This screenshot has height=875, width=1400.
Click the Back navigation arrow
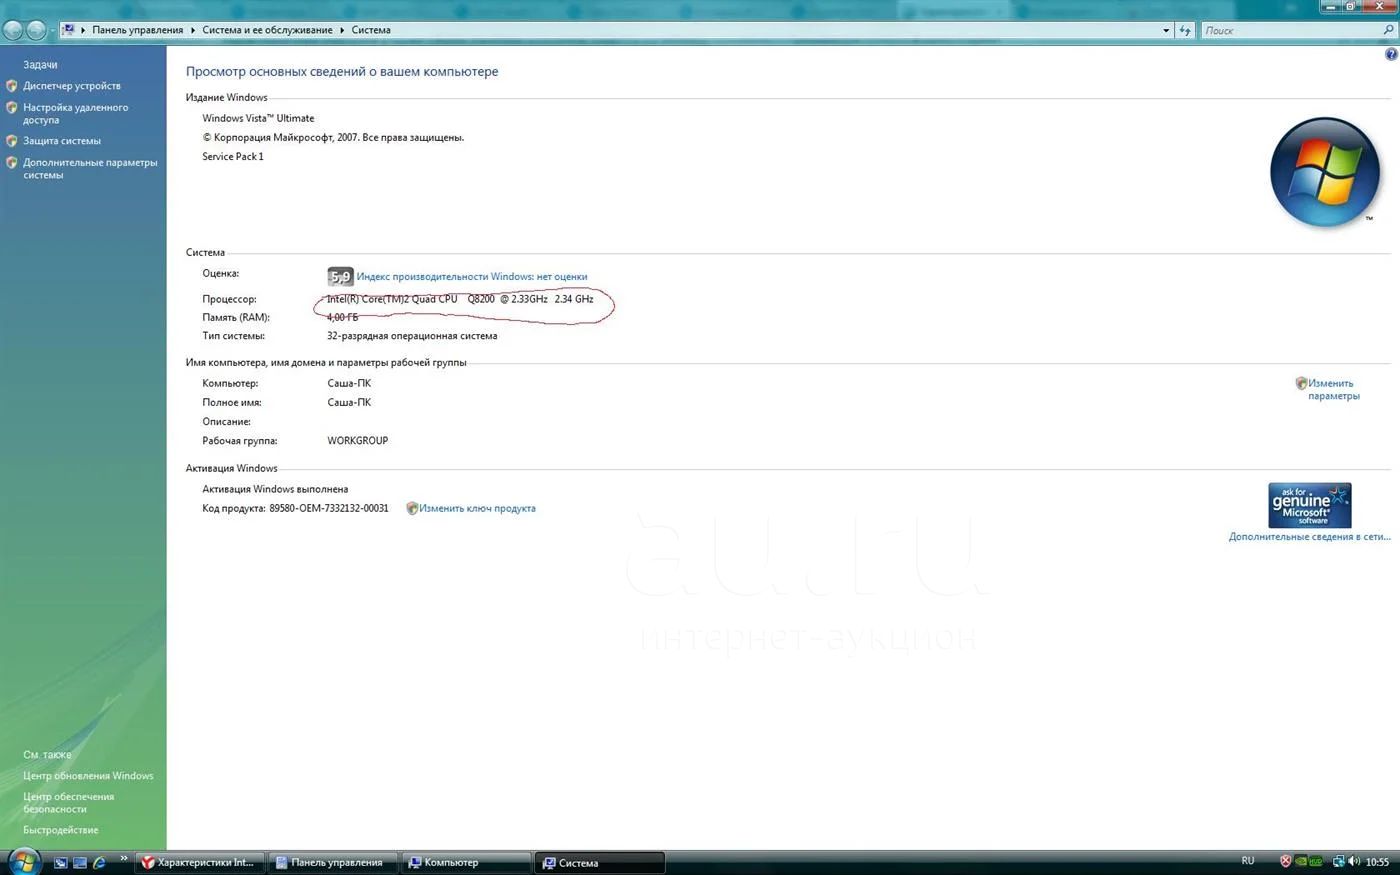pyautogui.click(x=13, y=30)
